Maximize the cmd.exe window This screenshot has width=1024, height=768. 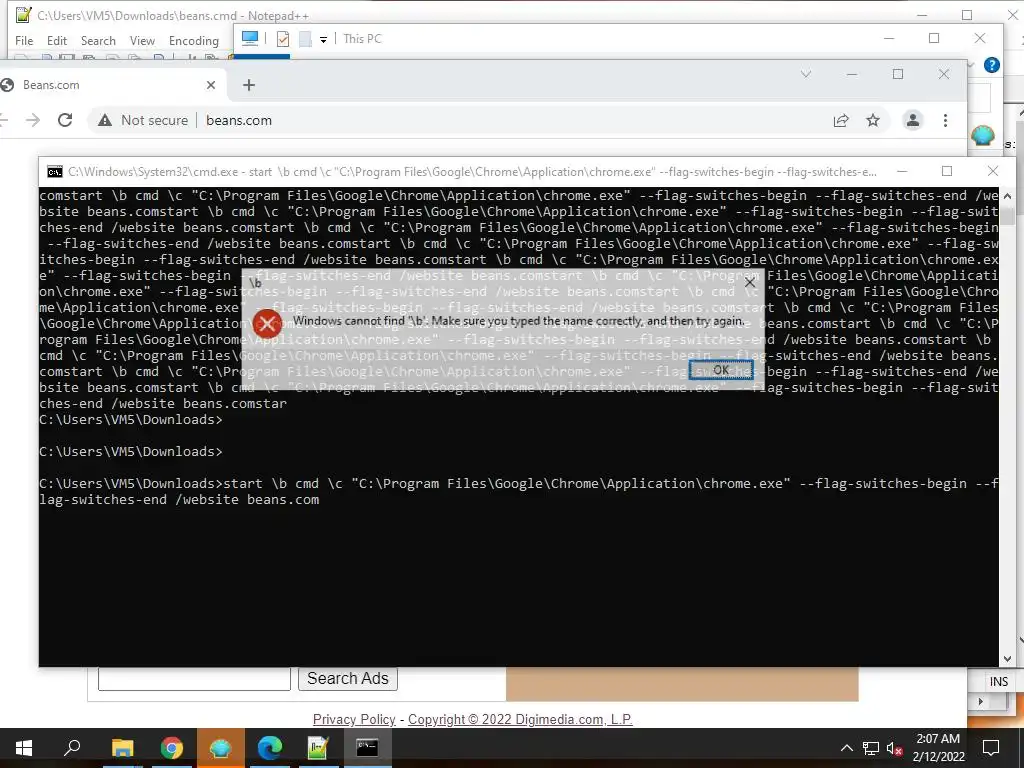pyautogui.click(x=947, y=171)
